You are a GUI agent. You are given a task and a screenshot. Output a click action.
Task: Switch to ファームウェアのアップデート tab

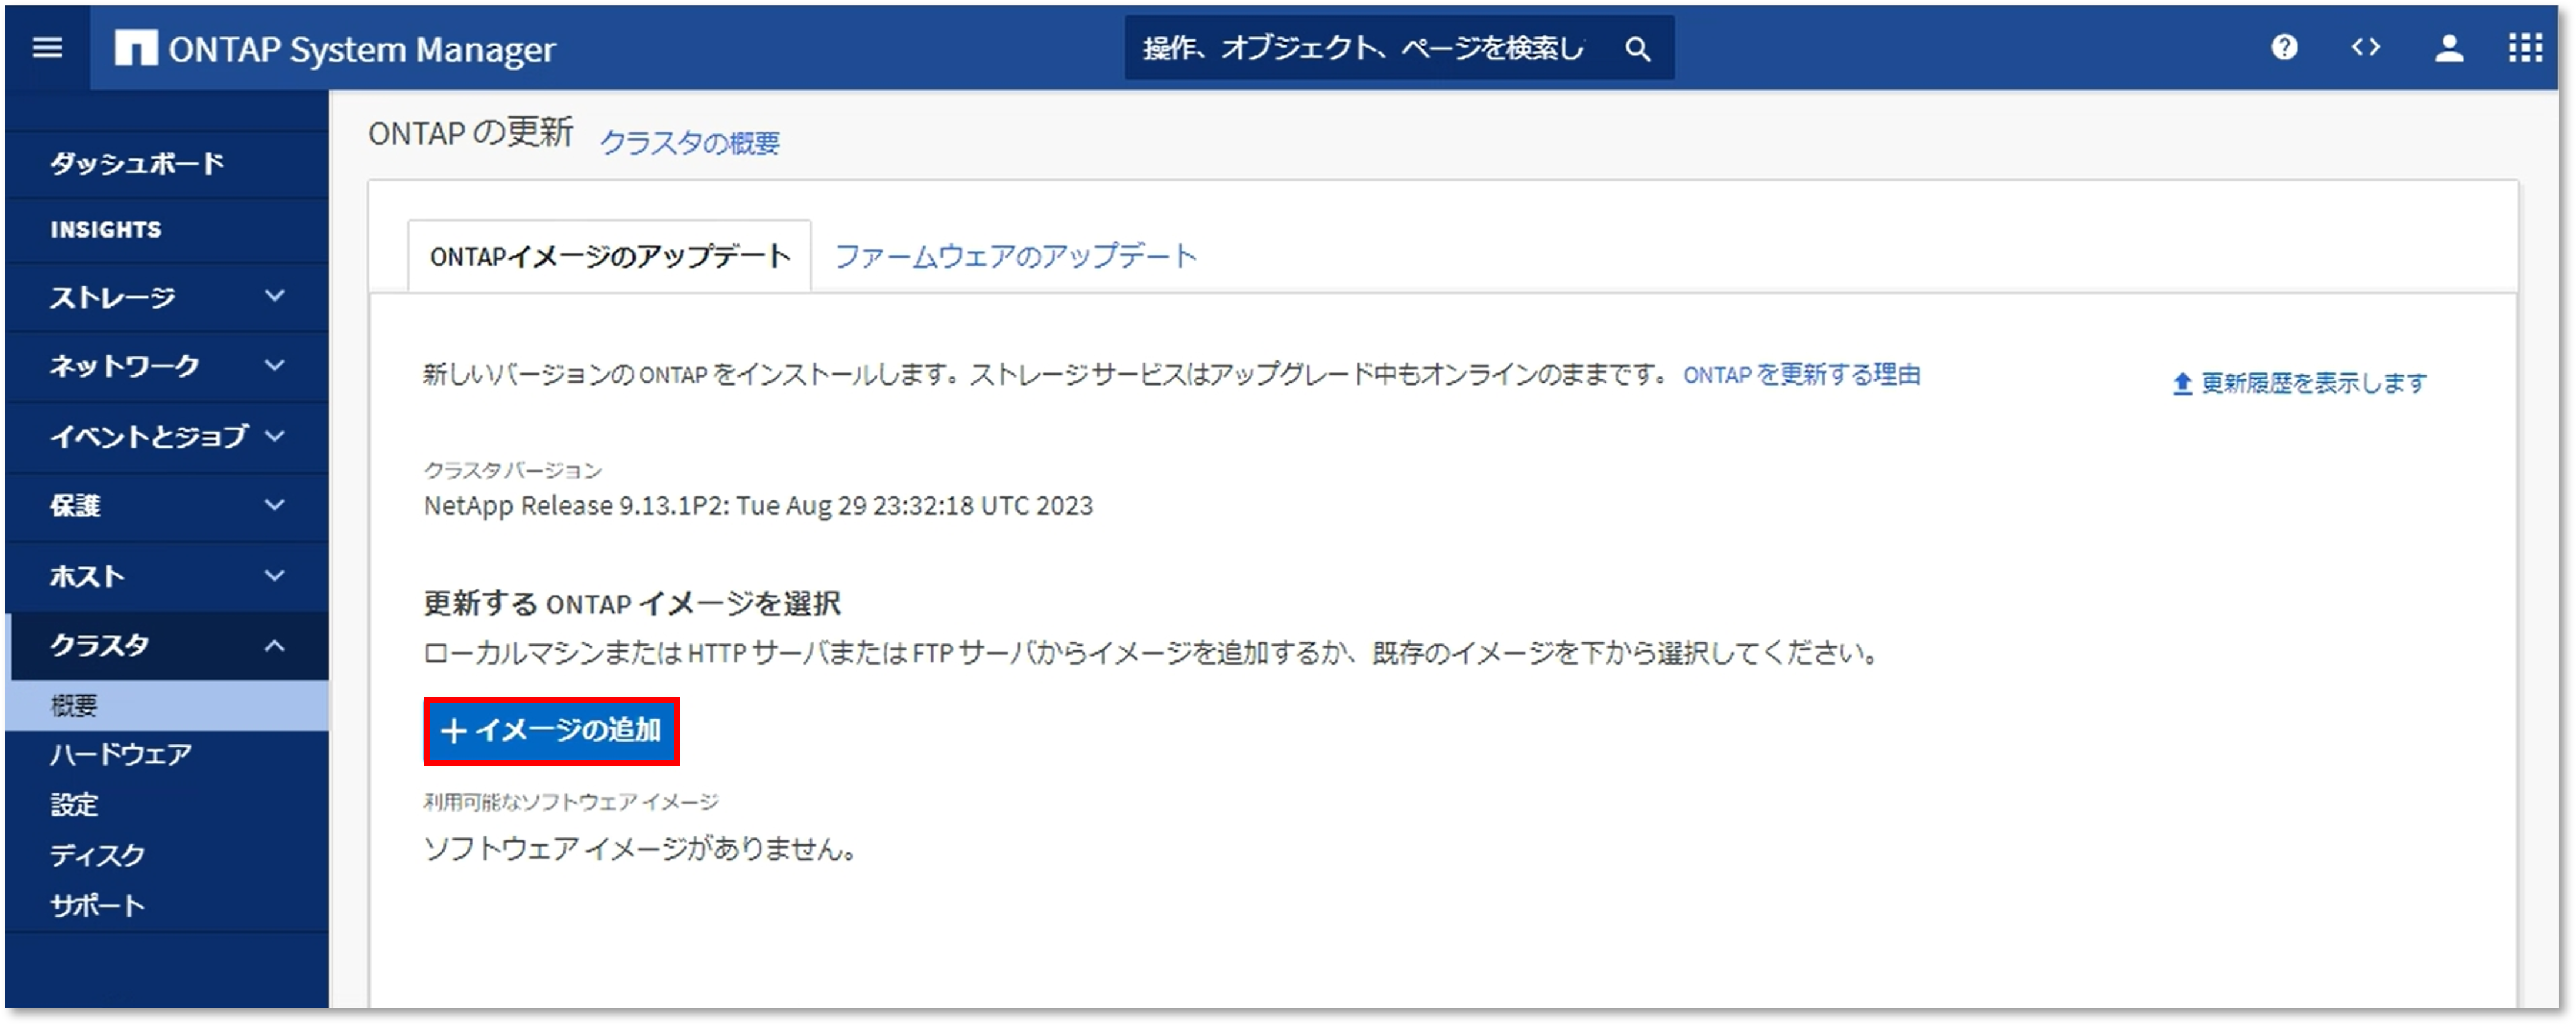point(1015,257)
